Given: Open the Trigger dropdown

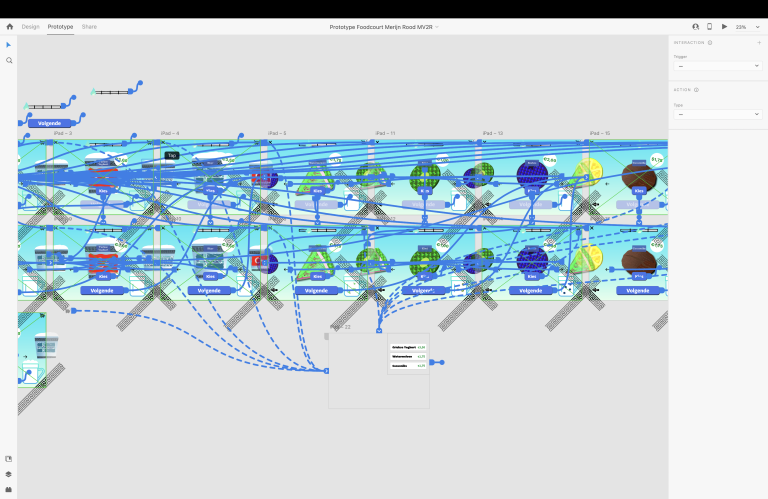Looking at the screenshot, I should click(717, 66).
